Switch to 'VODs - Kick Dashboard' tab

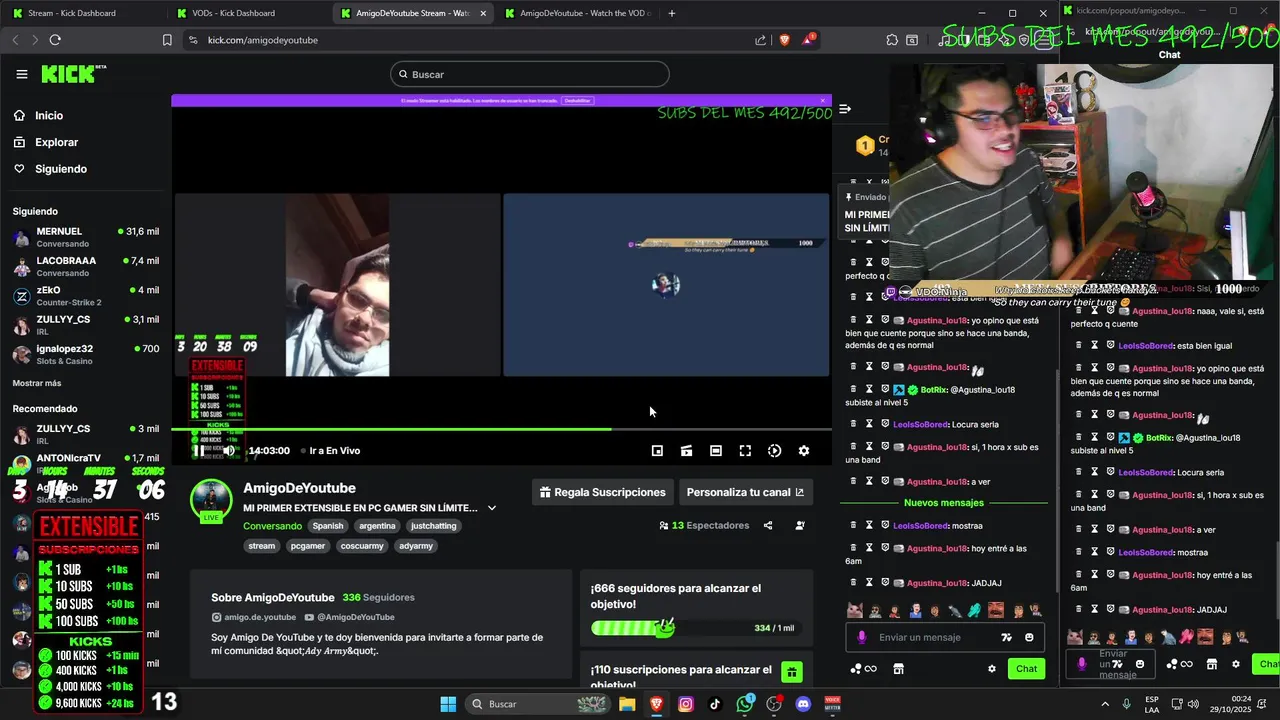point(246,13)
